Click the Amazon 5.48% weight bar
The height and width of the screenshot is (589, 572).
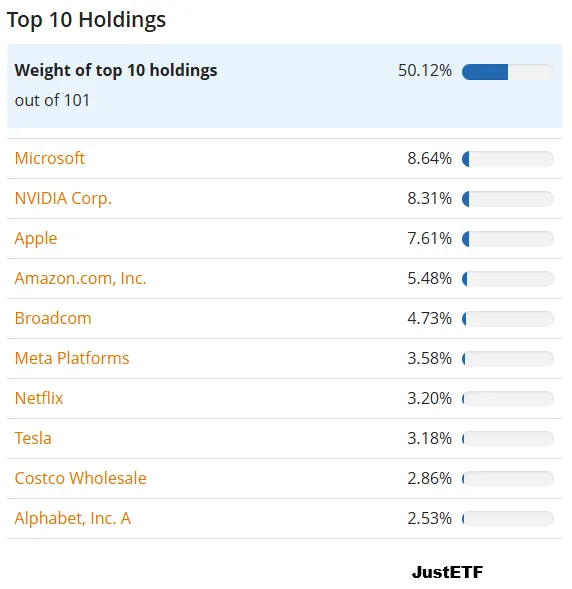(507, 279)
